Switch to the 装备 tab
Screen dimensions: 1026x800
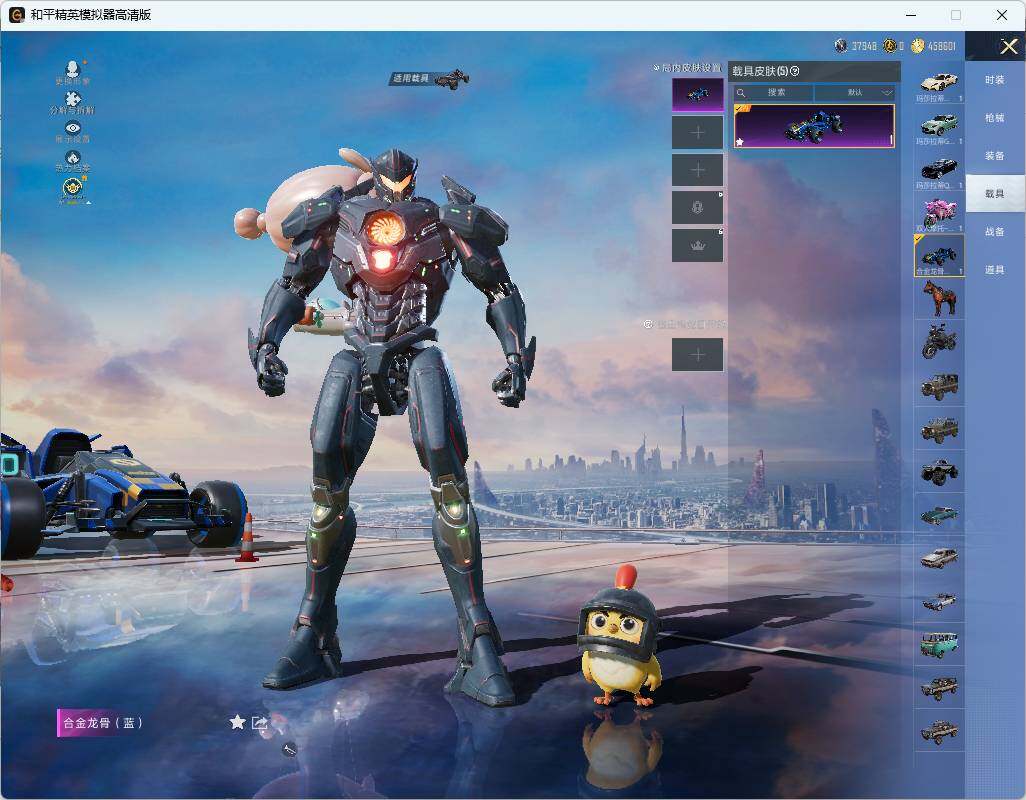coord(995,156)
